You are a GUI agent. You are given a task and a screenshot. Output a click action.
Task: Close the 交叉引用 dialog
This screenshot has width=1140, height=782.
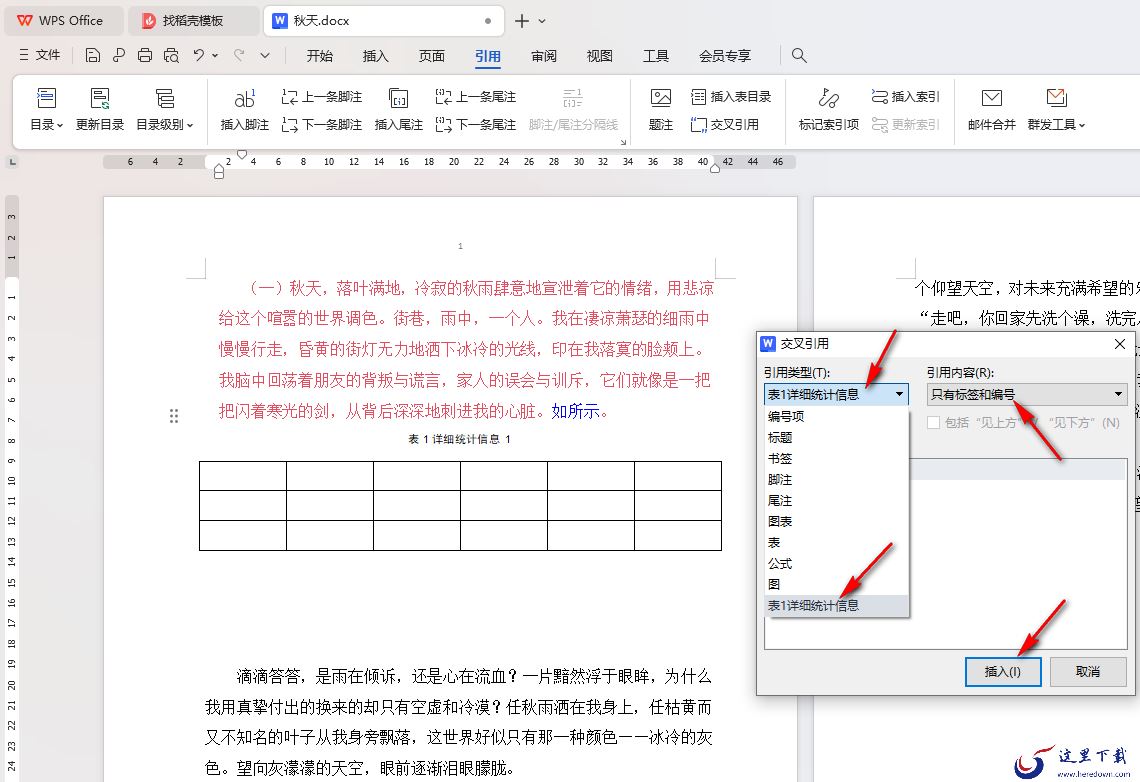(1120, 344)
